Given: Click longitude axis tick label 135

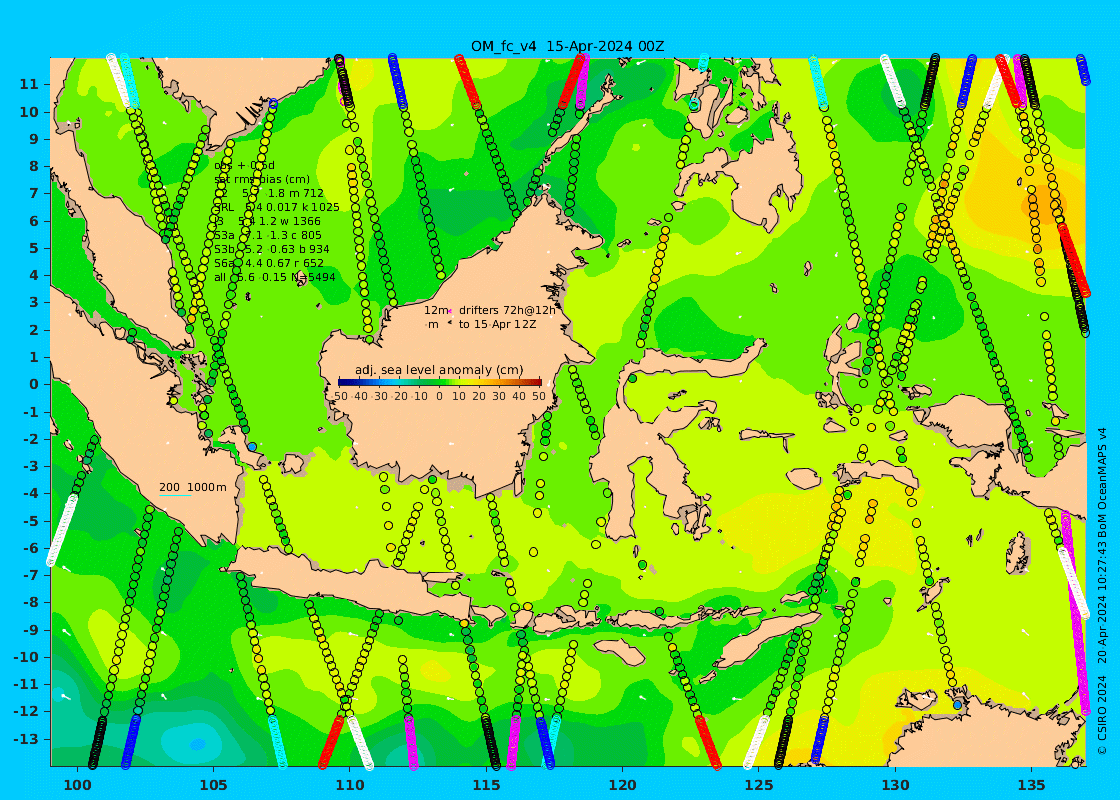Looking at the screenshot, I should click(1031, 786).
